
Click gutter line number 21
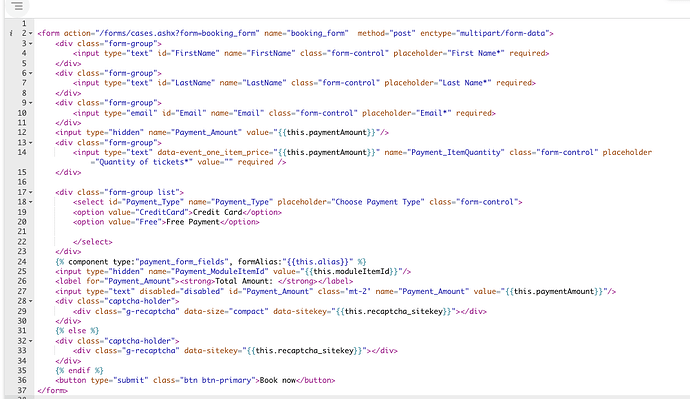22,232
